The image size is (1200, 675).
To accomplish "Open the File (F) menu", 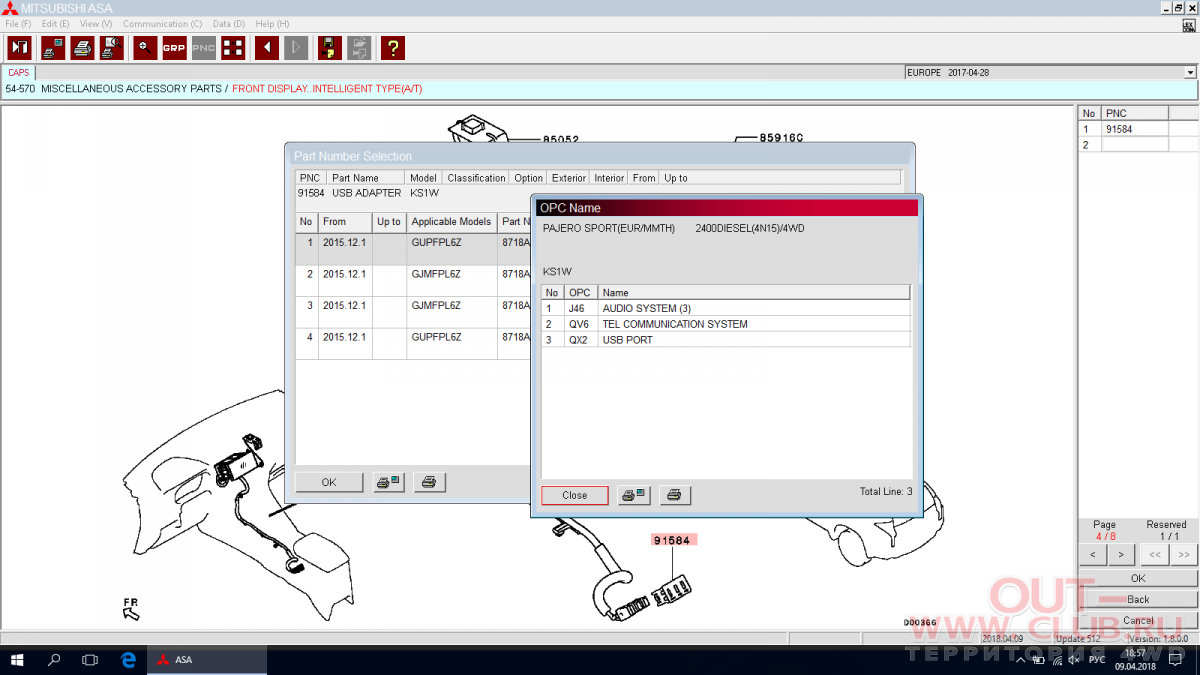I will 17,24.
